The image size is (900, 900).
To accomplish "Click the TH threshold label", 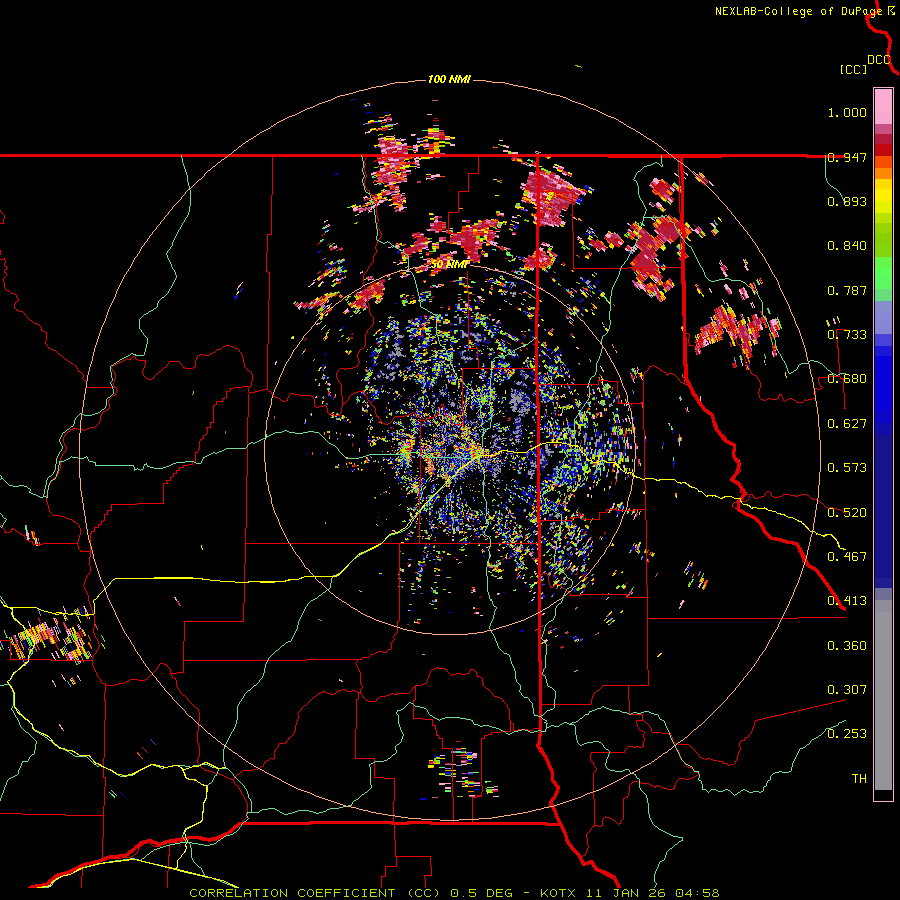I will click(859, 779).
